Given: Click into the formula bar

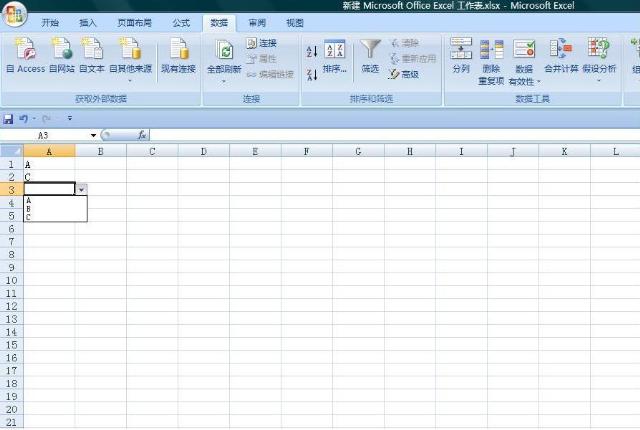Looking at the screenshot, I should click(394, 135).
